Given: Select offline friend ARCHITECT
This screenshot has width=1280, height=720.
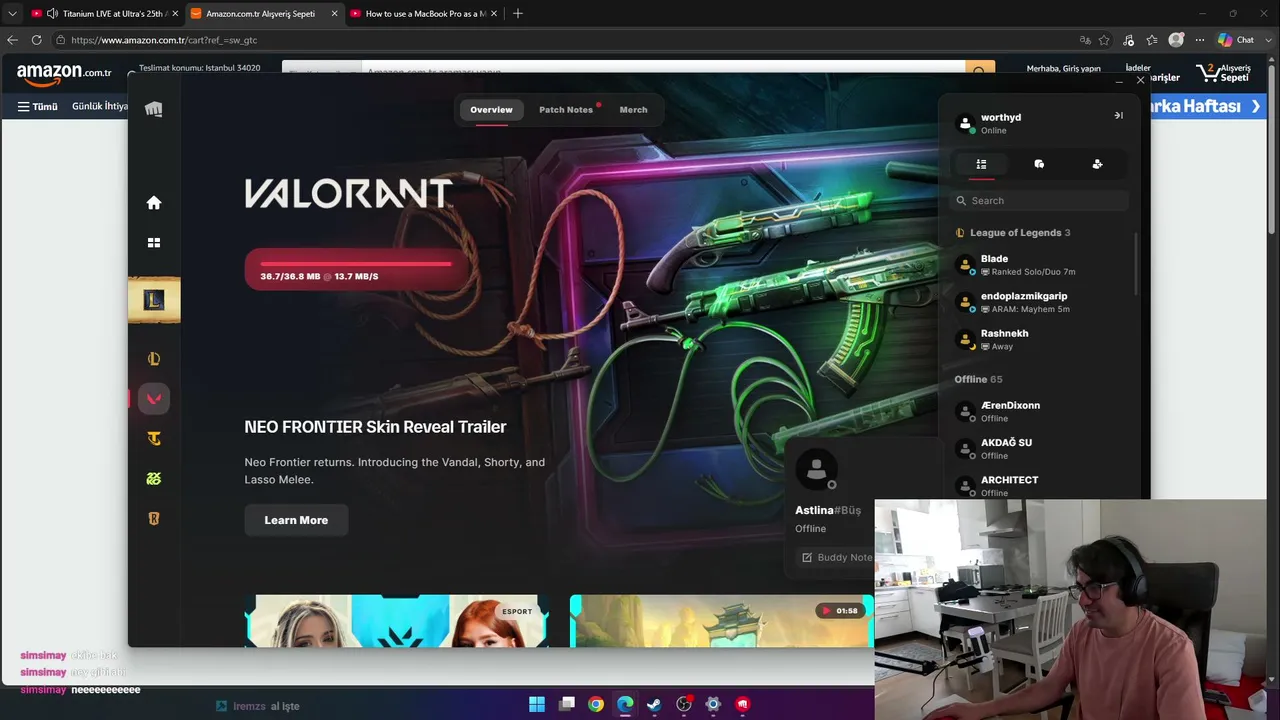Looking at the screenshot, I should tap(1041, 486).
